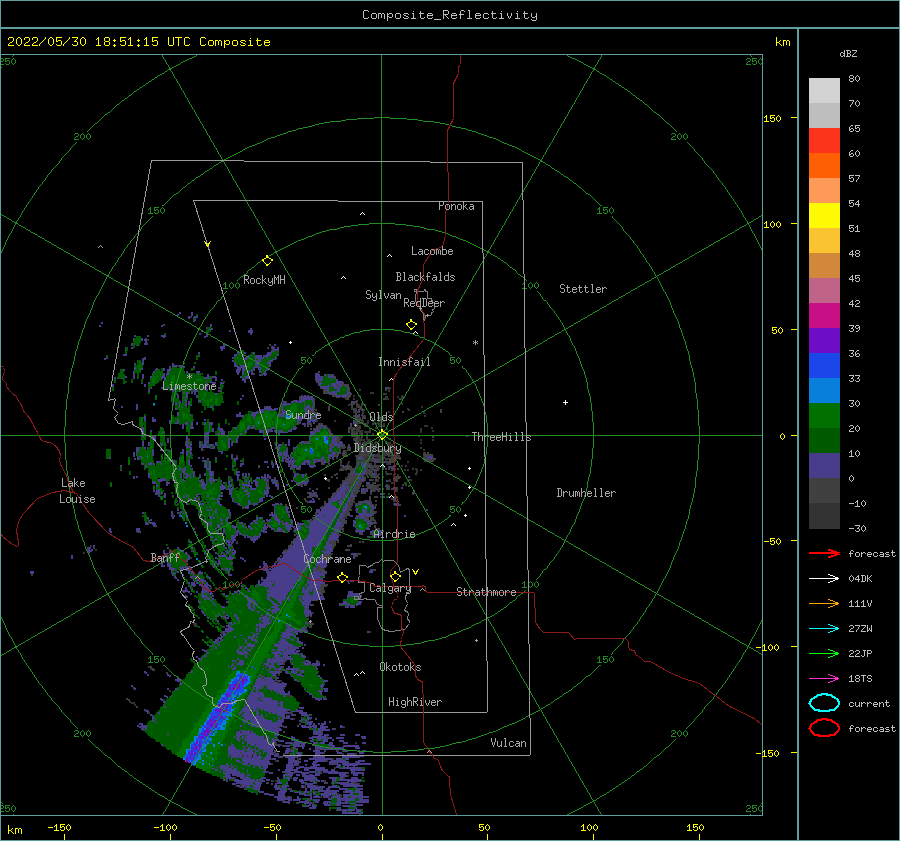This screenshot has width=900, height=841.
Task: Pick the bright green swatch below 30 dBZ
Action: tap(824, 416)
